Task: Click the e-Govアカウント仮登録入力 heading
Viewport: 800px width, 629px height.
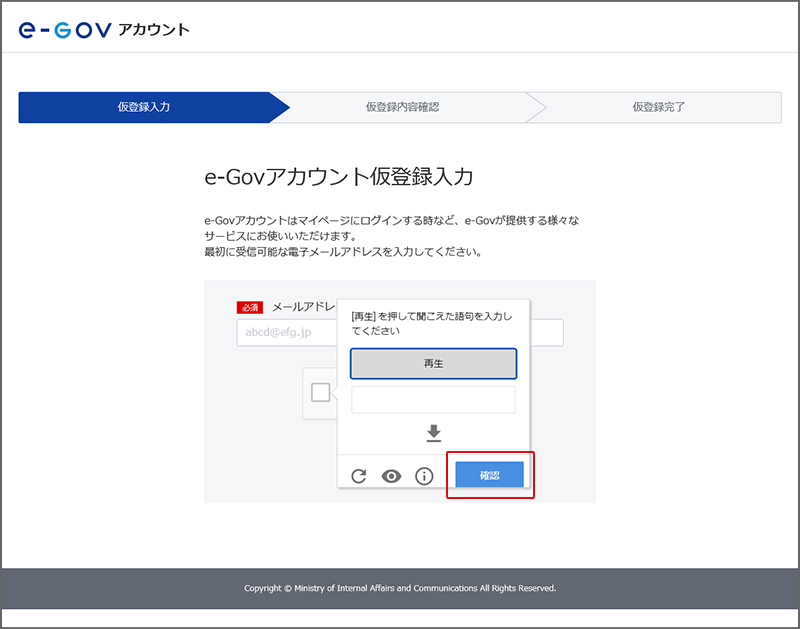Action: 339,177
